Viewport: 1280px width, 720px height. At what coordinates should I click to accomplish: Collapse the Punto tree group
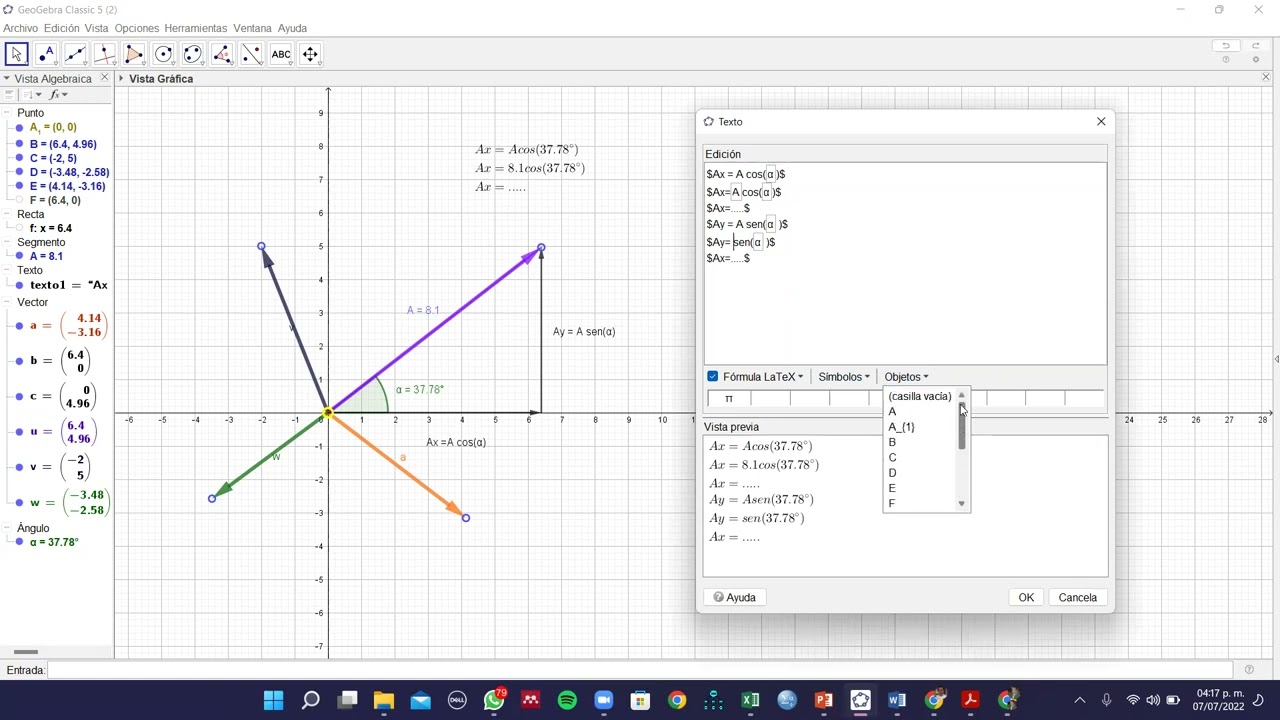coord(8,113)
